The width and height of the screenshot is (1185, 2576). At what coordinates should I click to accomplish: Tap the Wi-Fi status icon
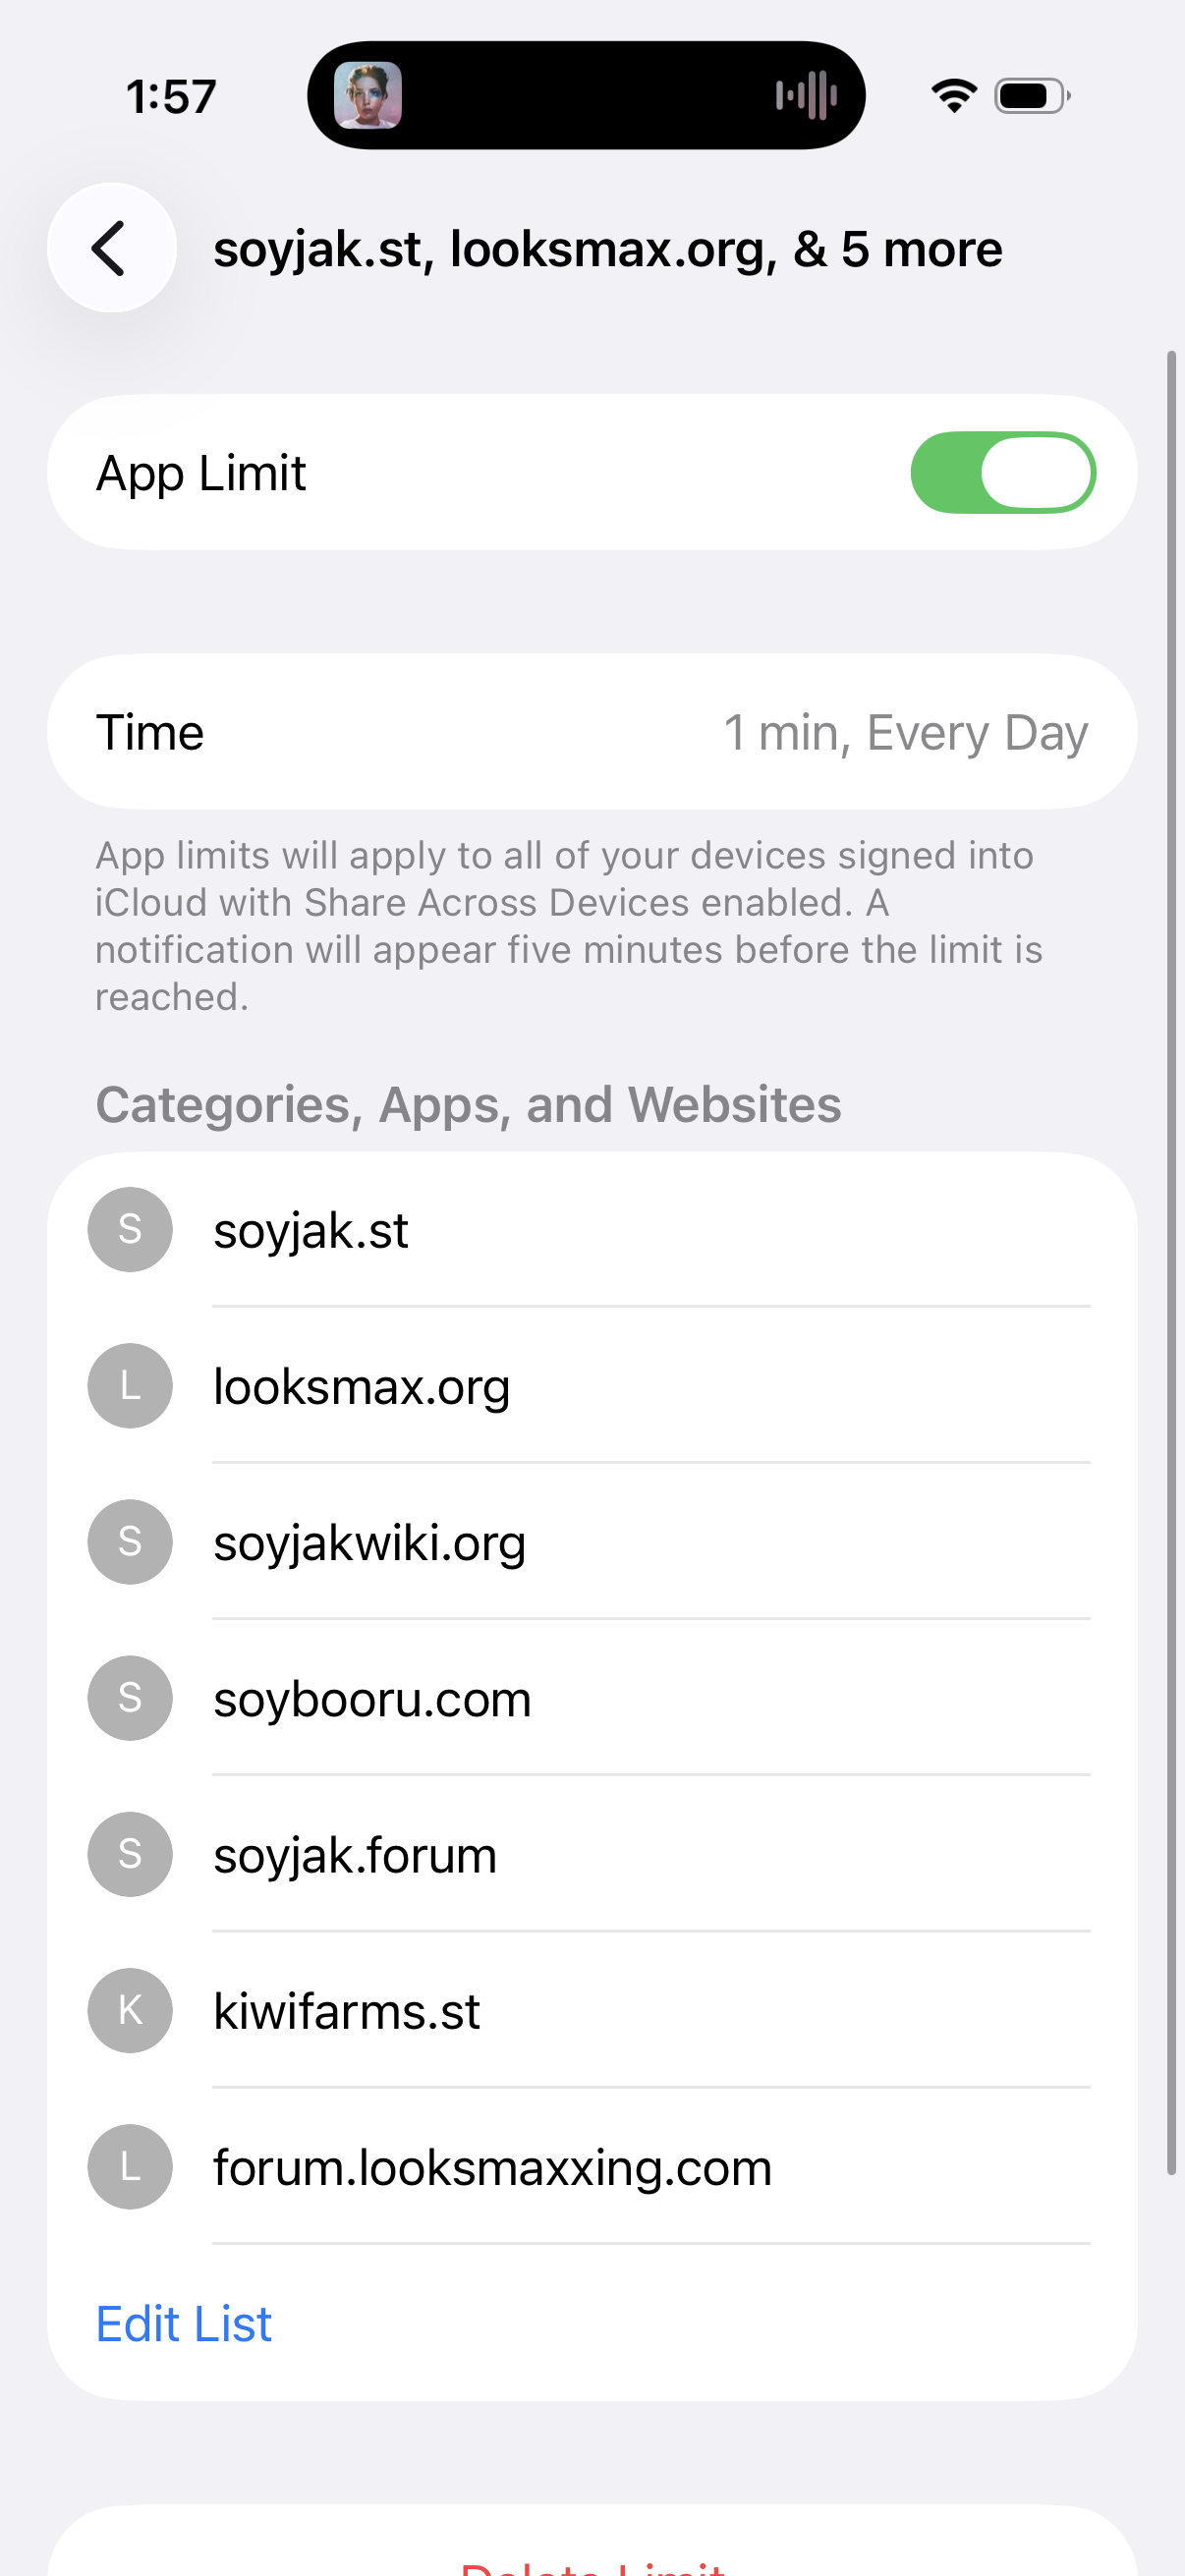[x=953, y=96]
